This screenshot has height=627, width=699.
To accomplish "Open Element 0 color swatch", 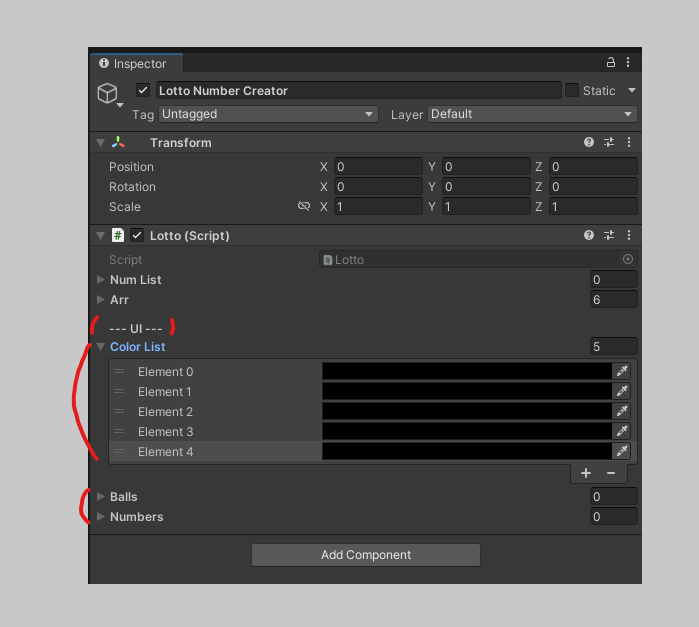I will point(467,371).
